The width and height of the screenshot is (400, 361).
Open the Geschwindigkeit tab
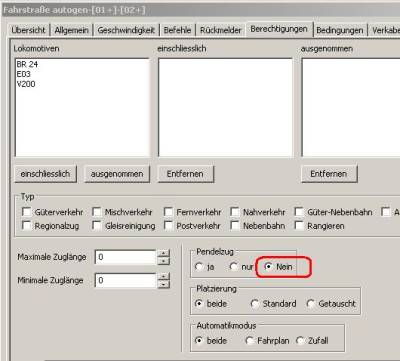[x=126, y=30]
